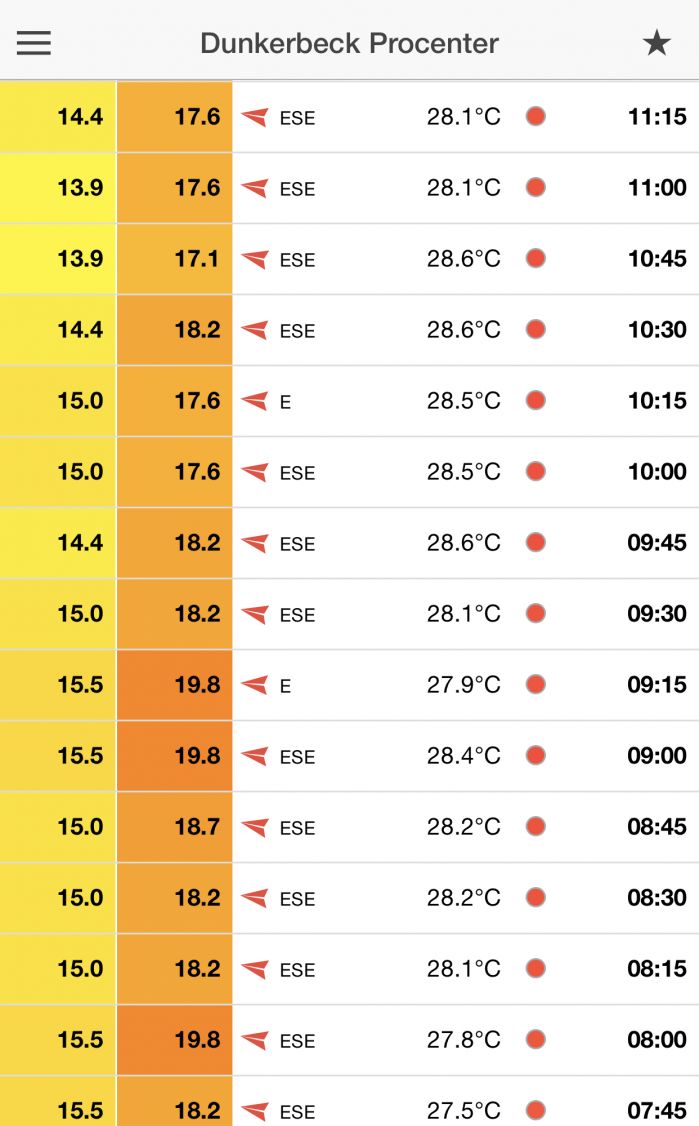Click the 27.5°C temperature at 07:45
This screenshot has height=1126, width=699.
pyautogui.click(x=463, y=1111)
